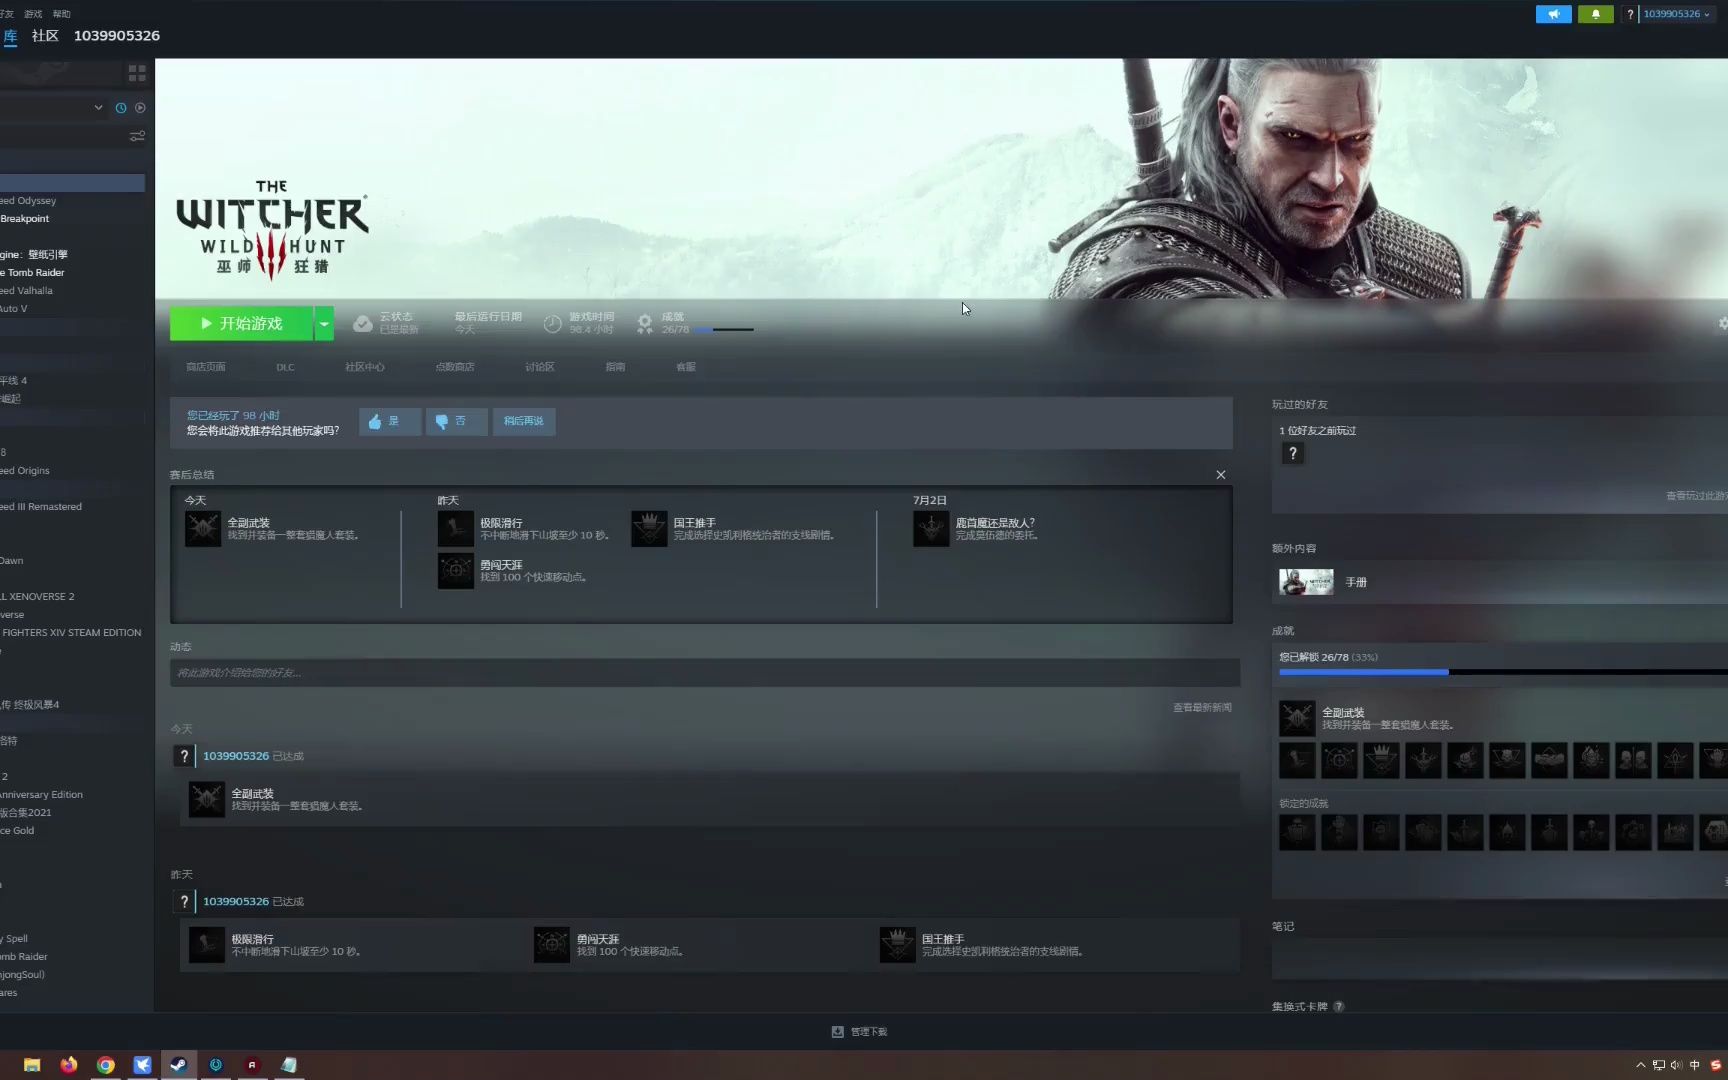Click first locked achievement icon under 锁定的成就

tap(1297, 832)
